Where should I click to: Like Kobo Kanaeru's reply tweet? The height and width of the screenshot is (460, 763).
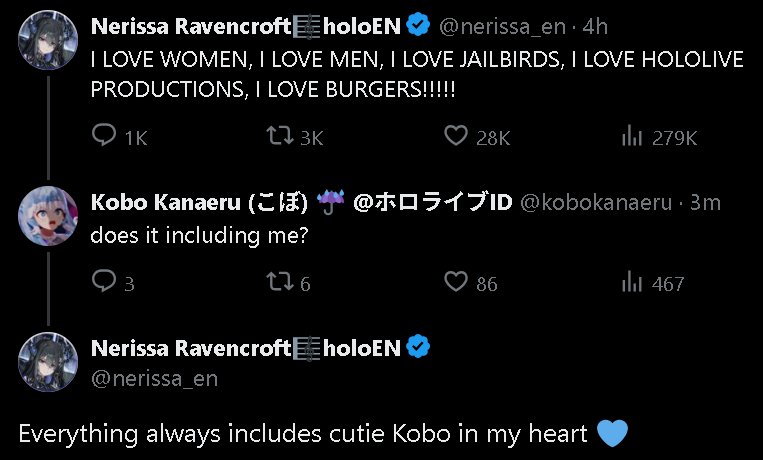[456, 282]
